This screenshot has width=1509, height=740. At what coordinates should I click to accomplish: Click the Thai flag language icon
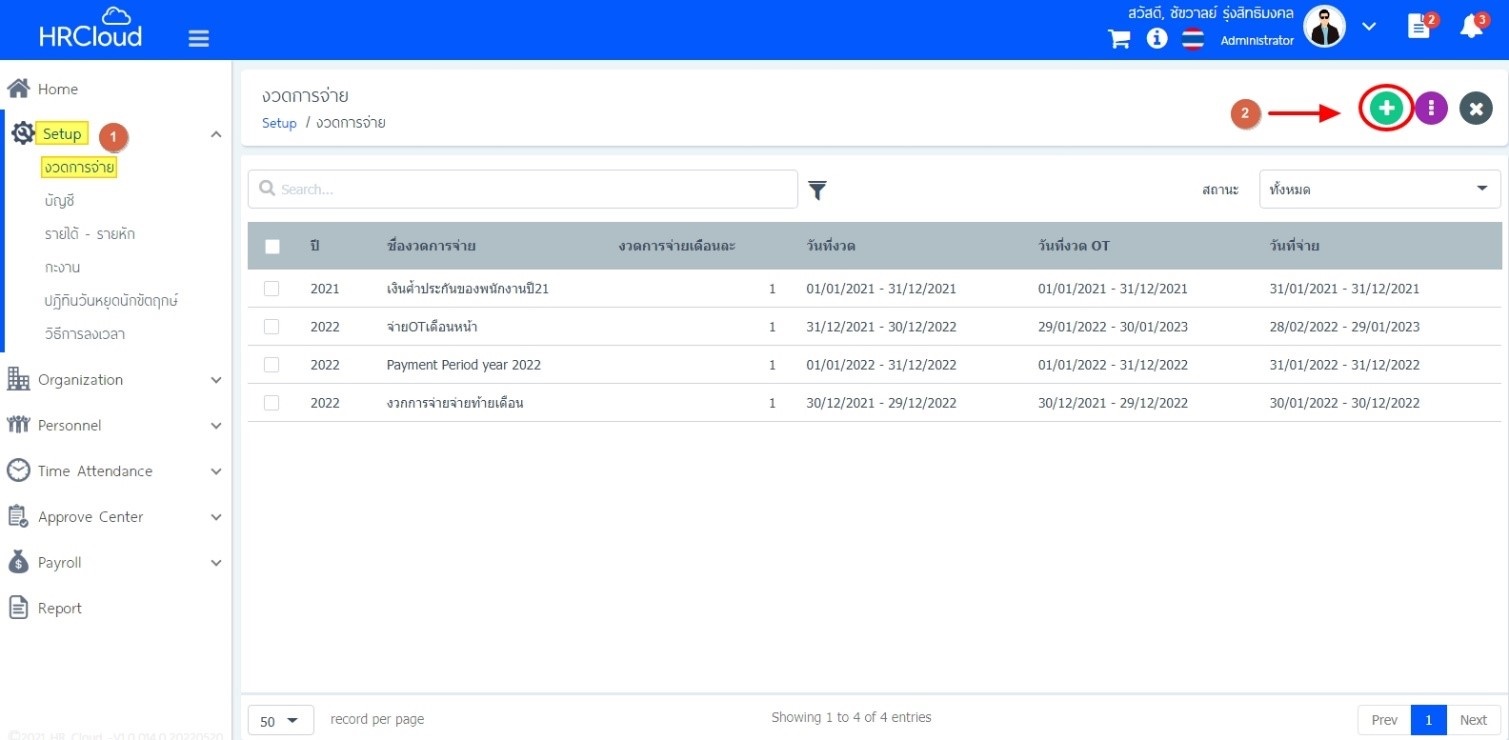(1192, 40)
